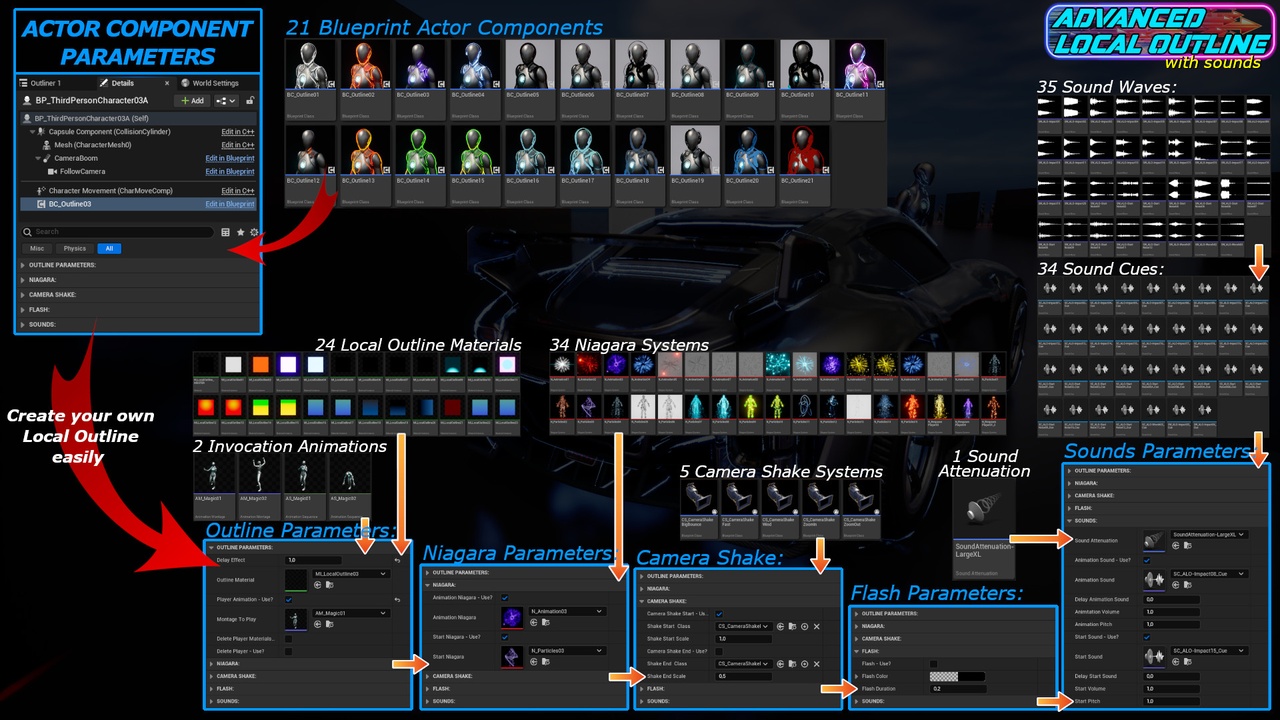Use selected asset for Montage To Play
The width and height of the screenshot is (1280, 720).
tap(317, 624)
